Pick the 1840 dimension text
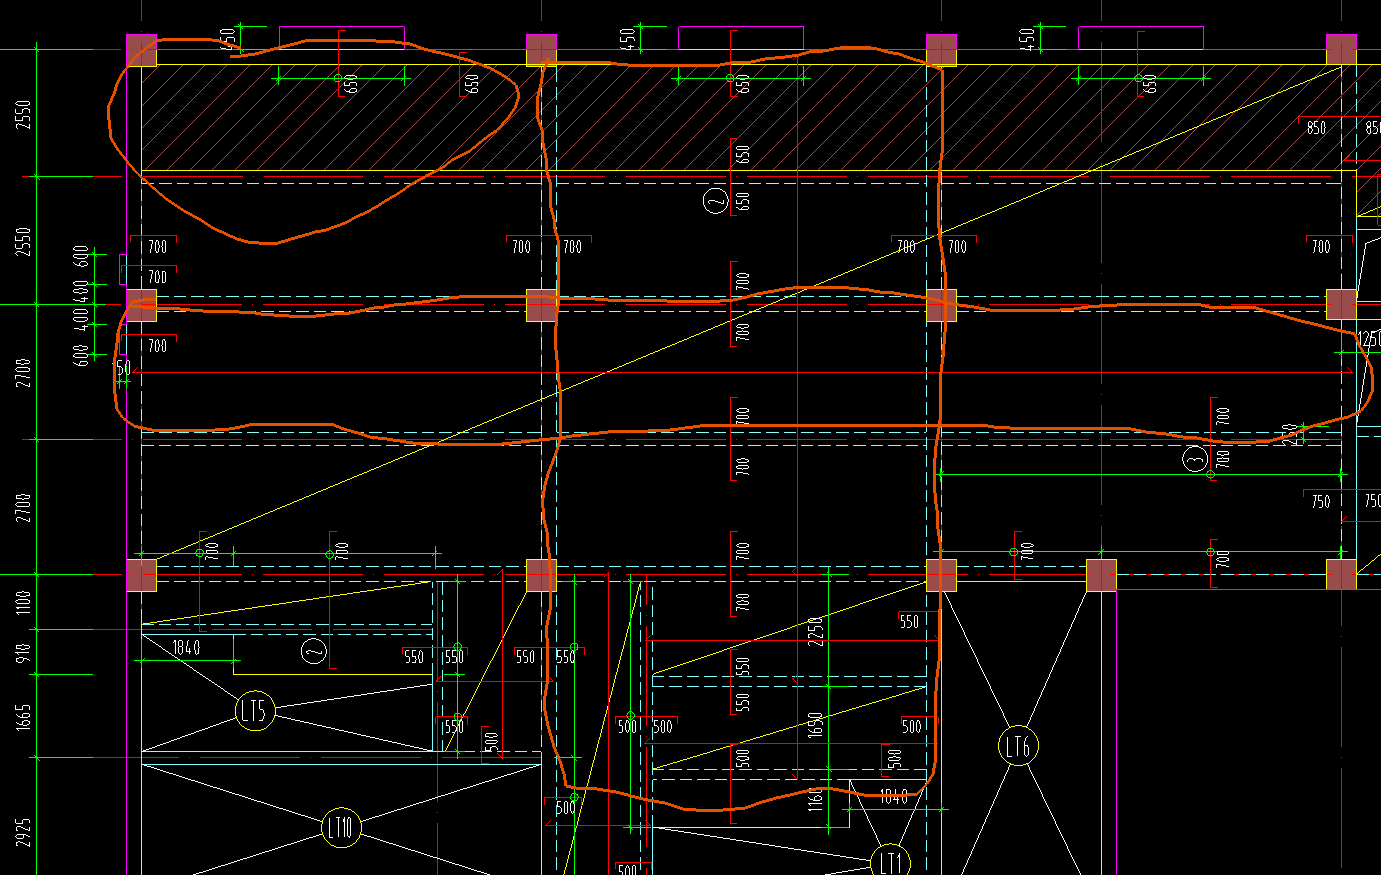Screen dimensions: 1381x875 (x=186, y=648)
